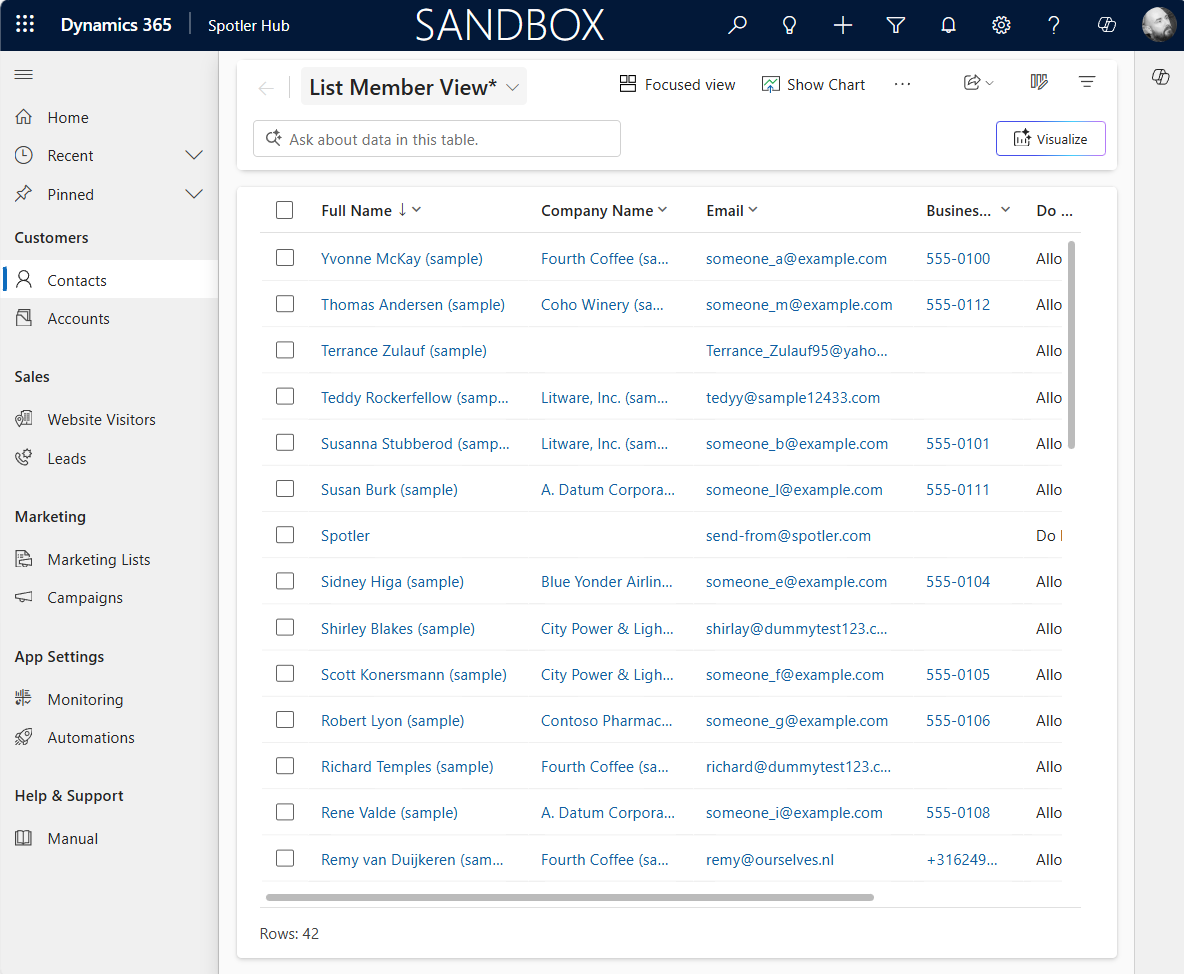Click the grid's horizontal scrollbar
Screen dimensions: 1184x974
tap(570, 898)
